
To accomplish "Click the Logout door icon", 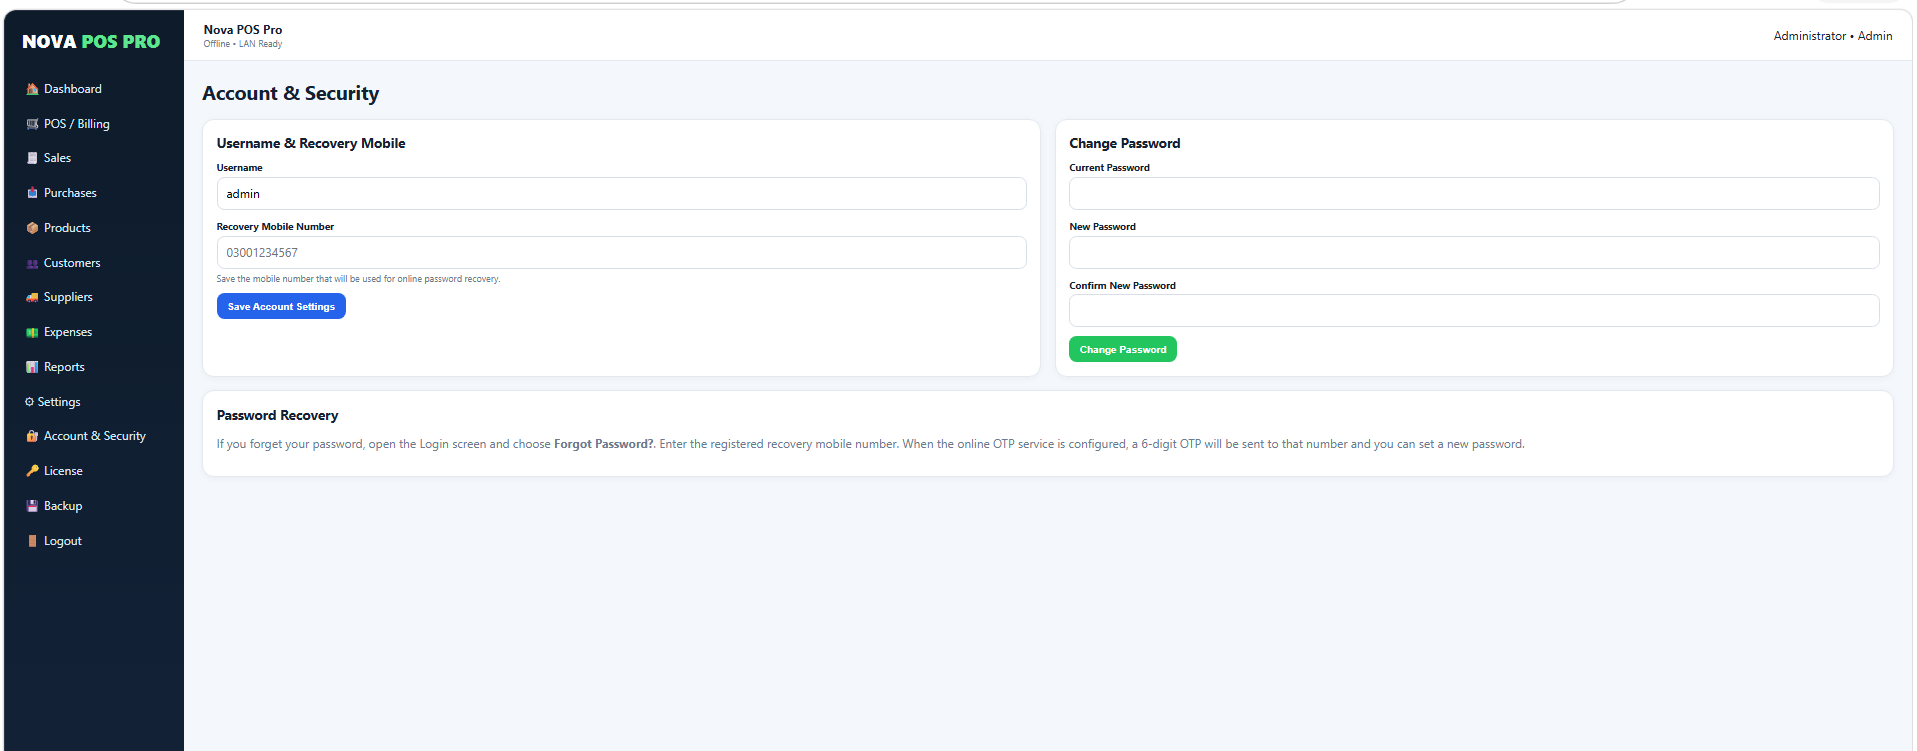I will pyautogui.click(x=32, y=541).
